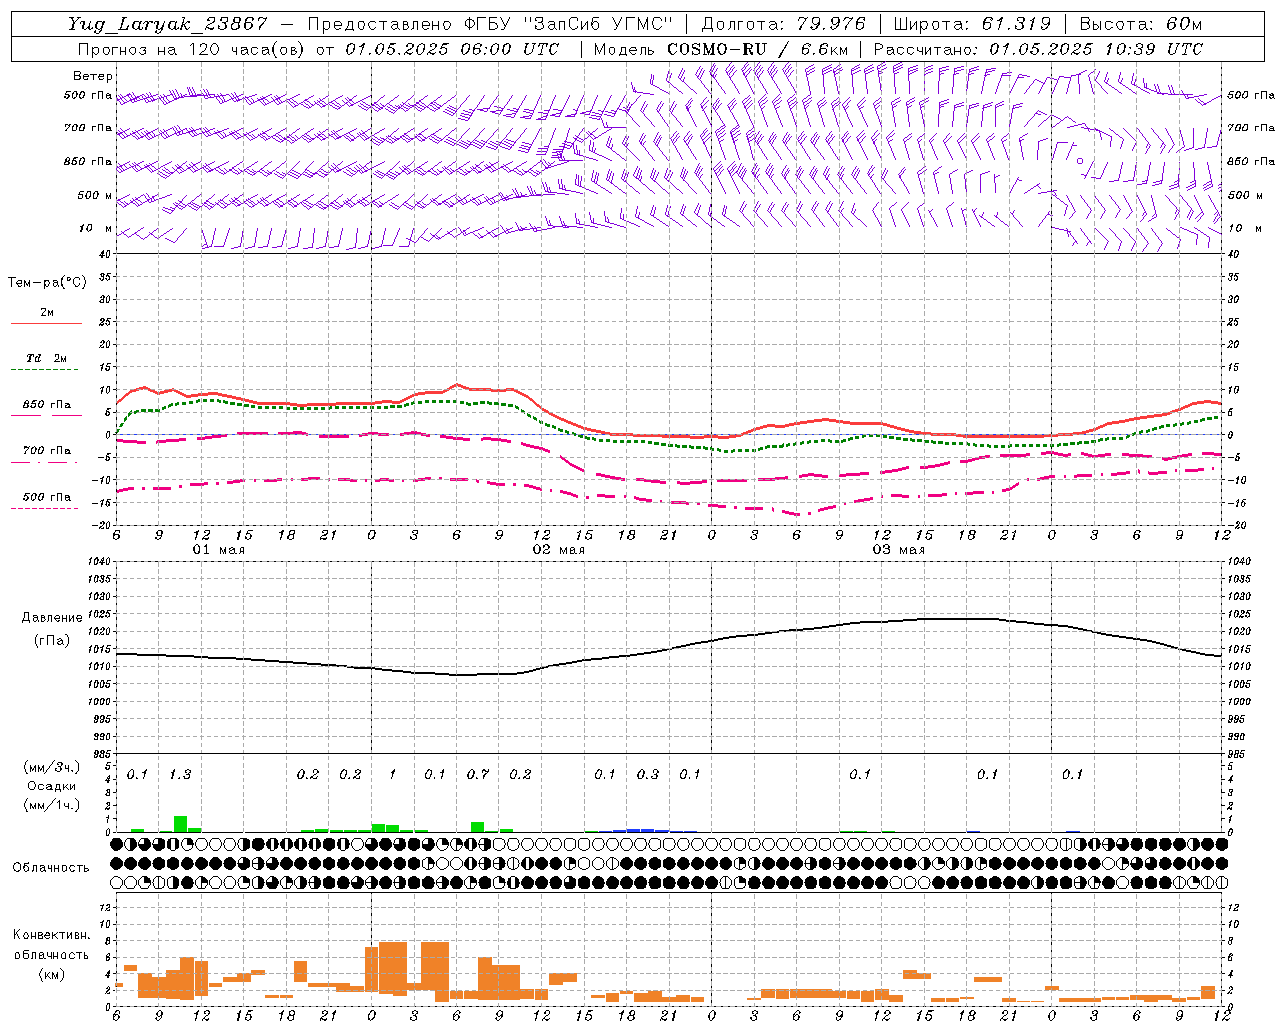Click the 'Высота: 60м' header value
Screen dimensions: 1280x1024
click(1140, 24)
